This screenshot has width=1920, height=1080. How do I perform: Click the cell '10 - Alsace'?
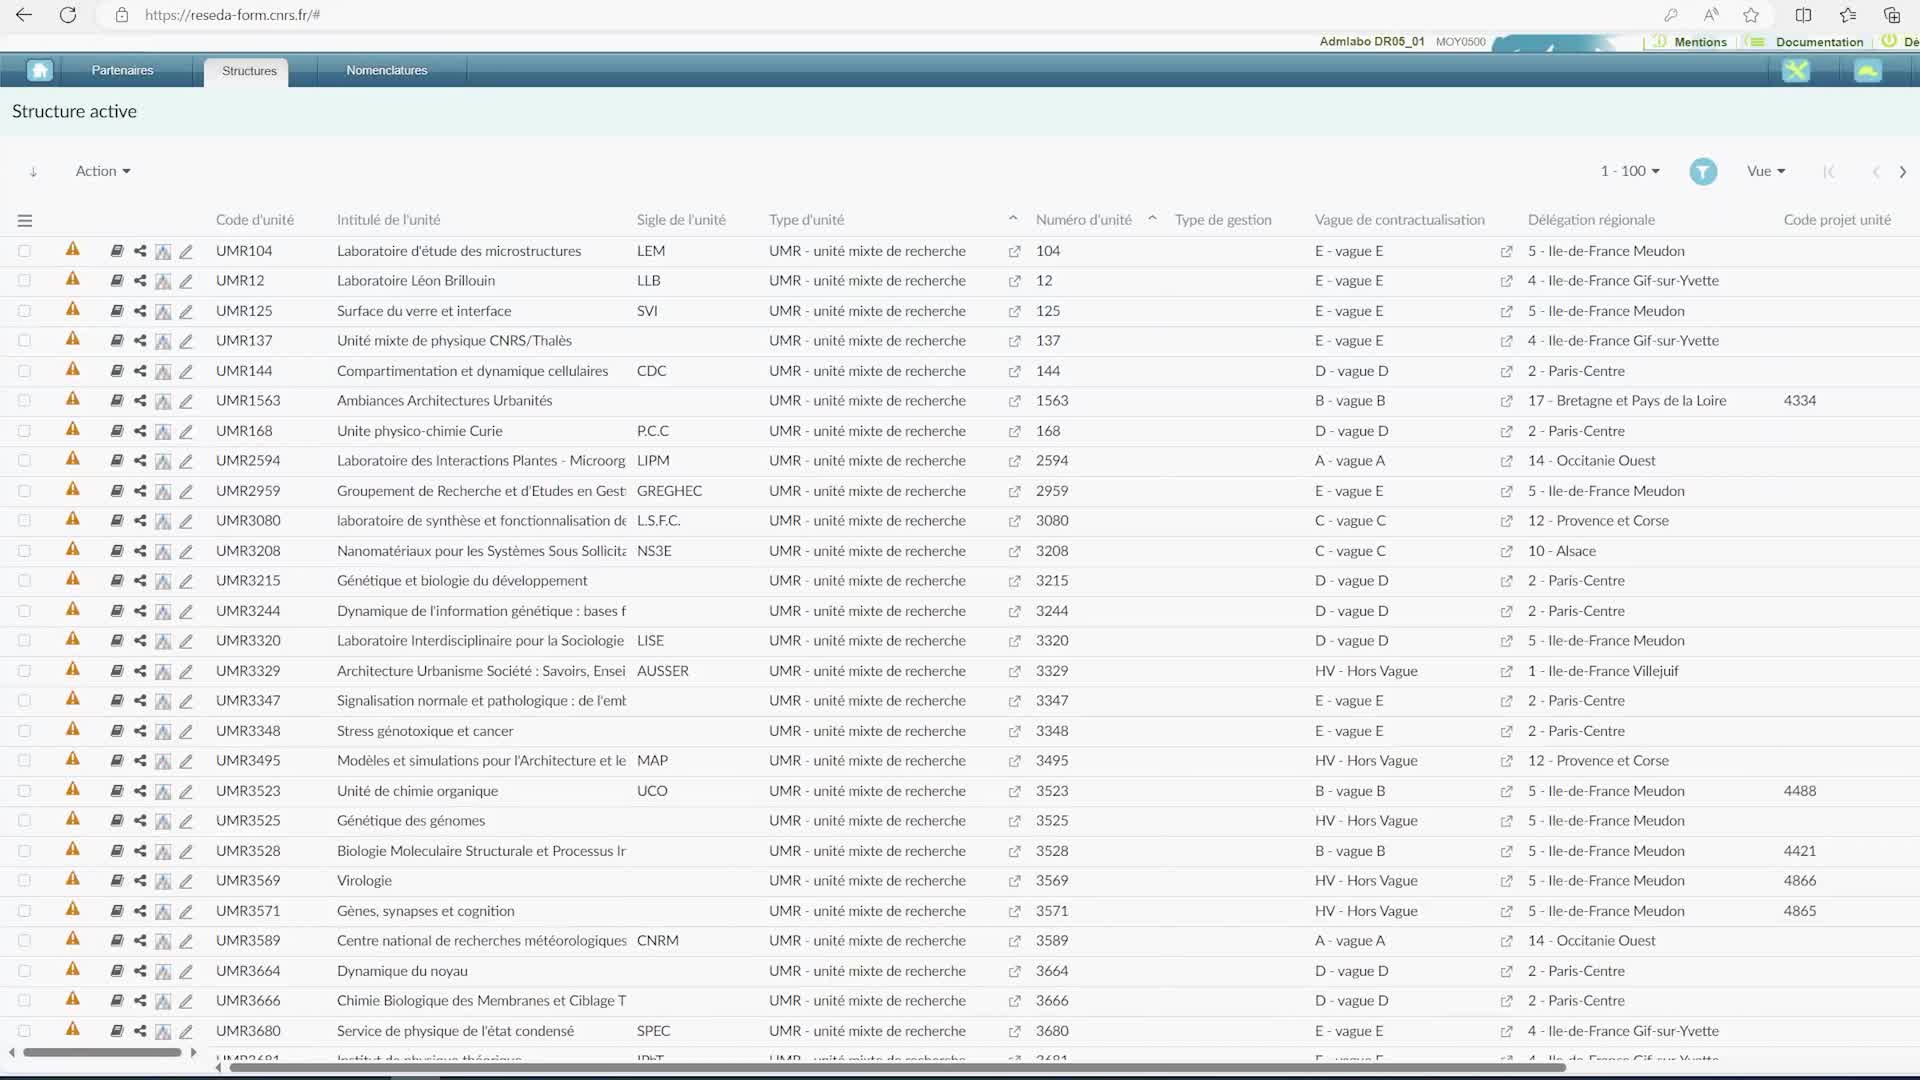click(x=1561, y=551)
